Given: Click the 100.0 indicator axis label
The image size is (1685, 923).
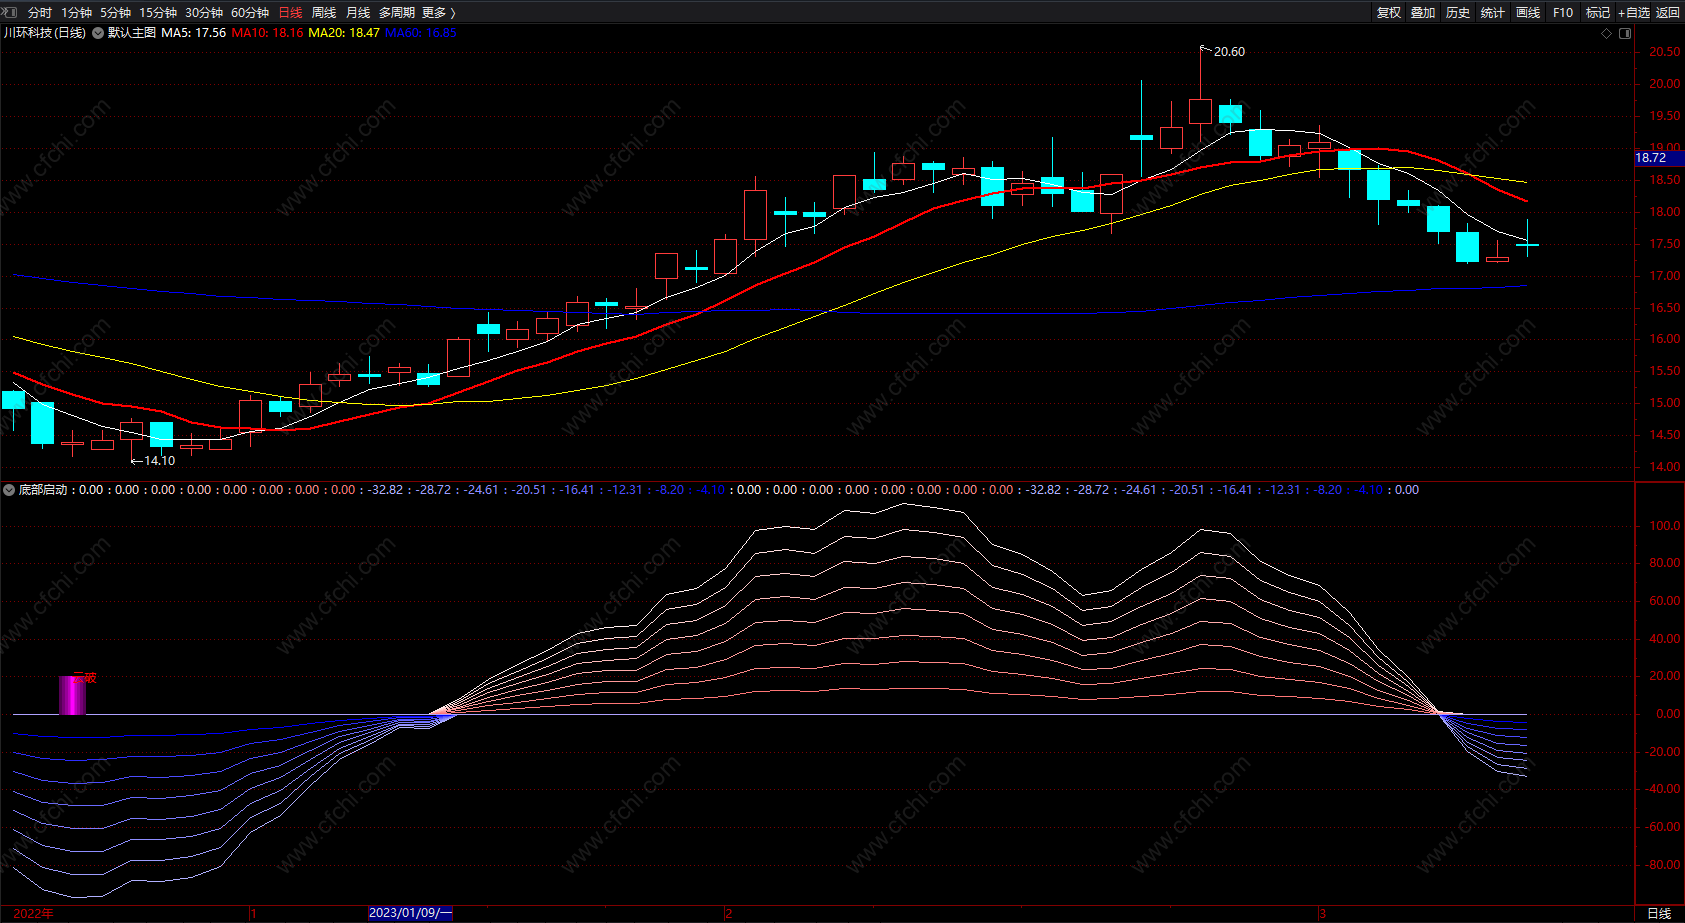Looking at the screenshot, I should 1664,526.
